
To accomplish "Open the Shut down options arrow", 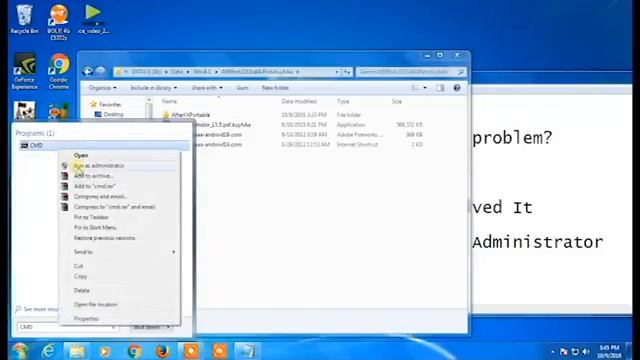I will click(169, 327).
